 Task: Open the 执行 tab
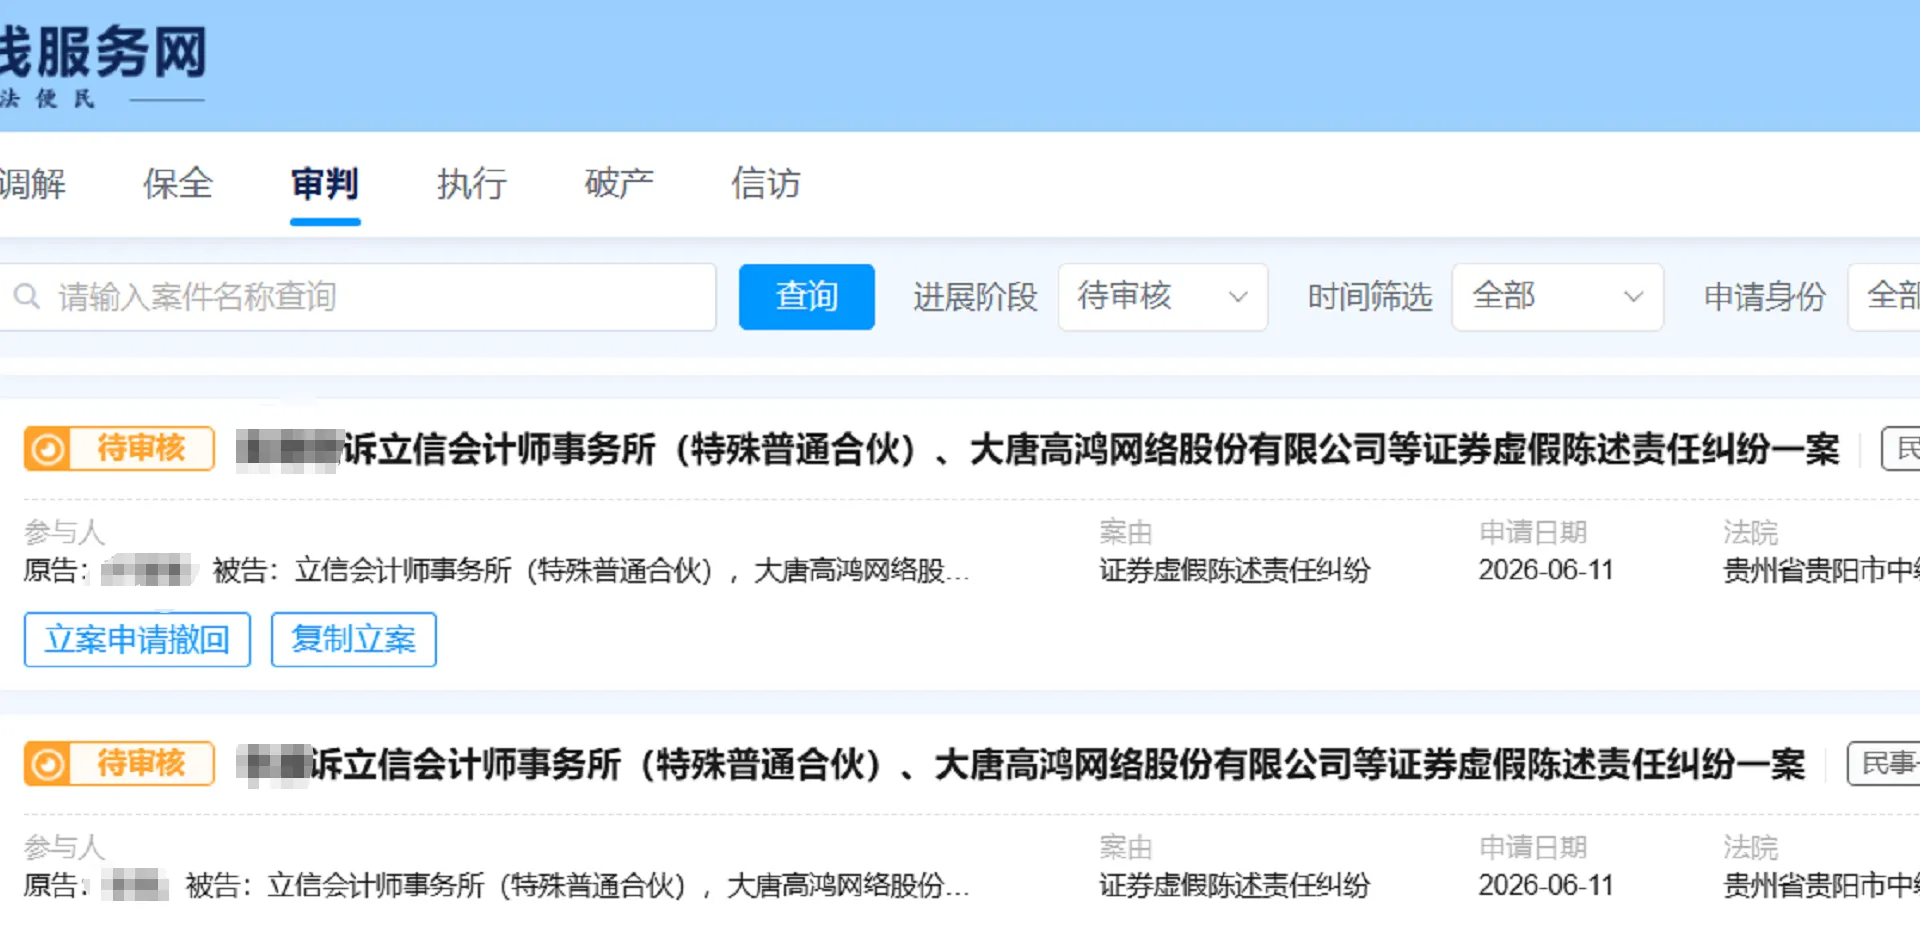[472, 184]
